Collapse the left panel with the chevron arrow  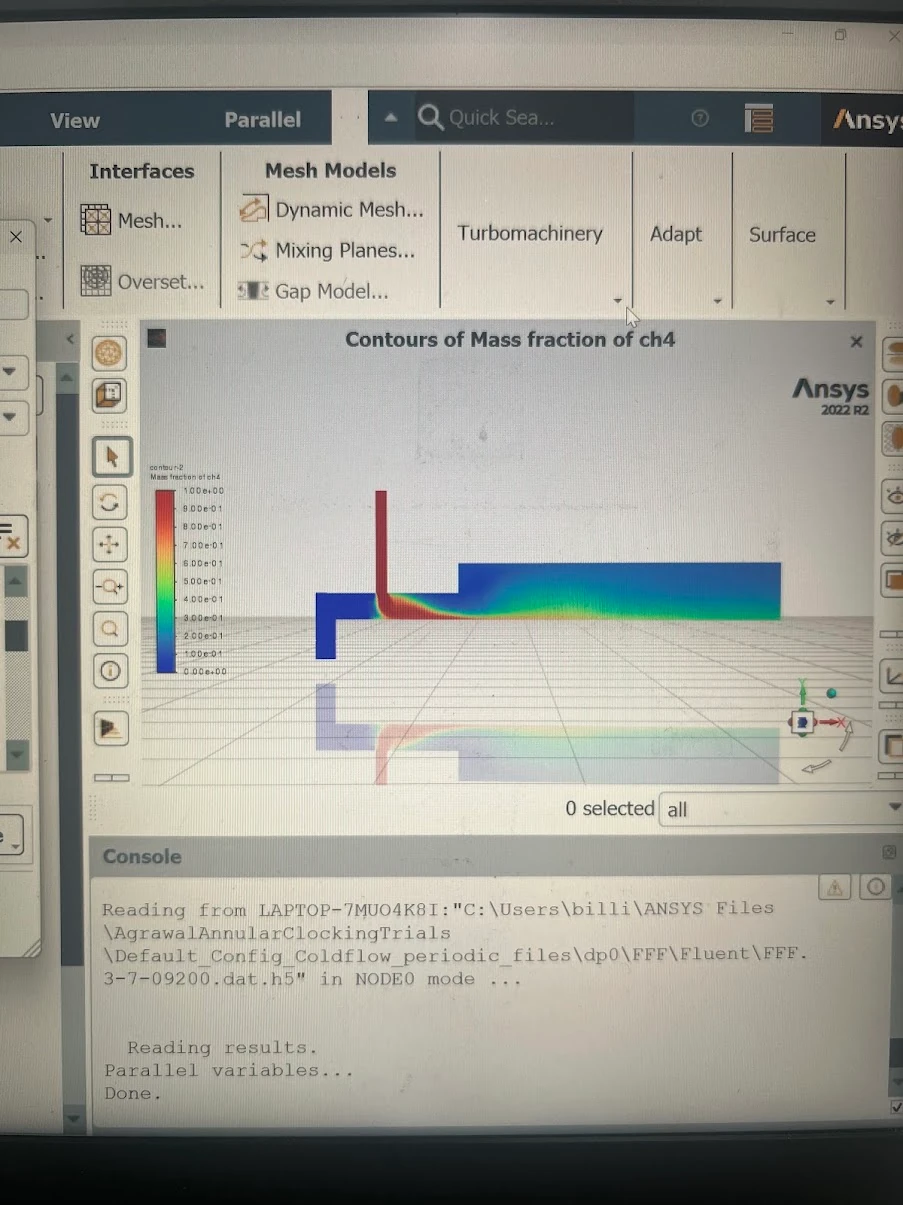point(70,340)
